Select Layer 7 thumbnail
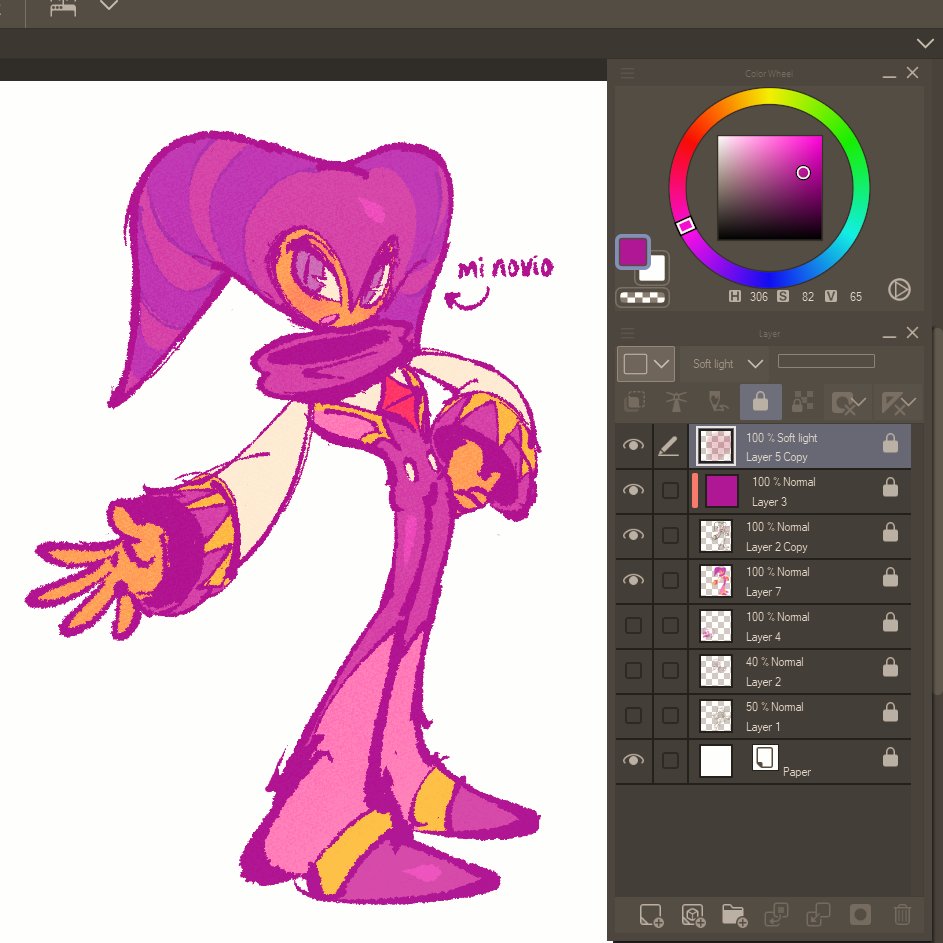This screenshot has width=943, height=943. (x=716, y=580)
